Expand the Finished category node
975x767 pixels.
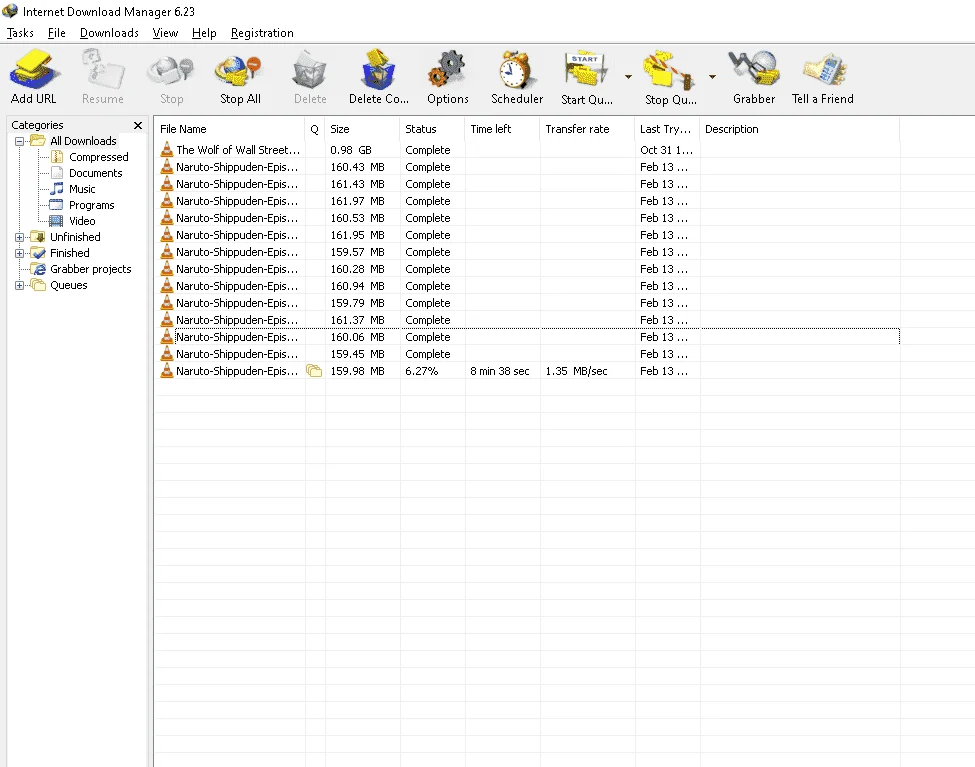[x=19, y=253]
